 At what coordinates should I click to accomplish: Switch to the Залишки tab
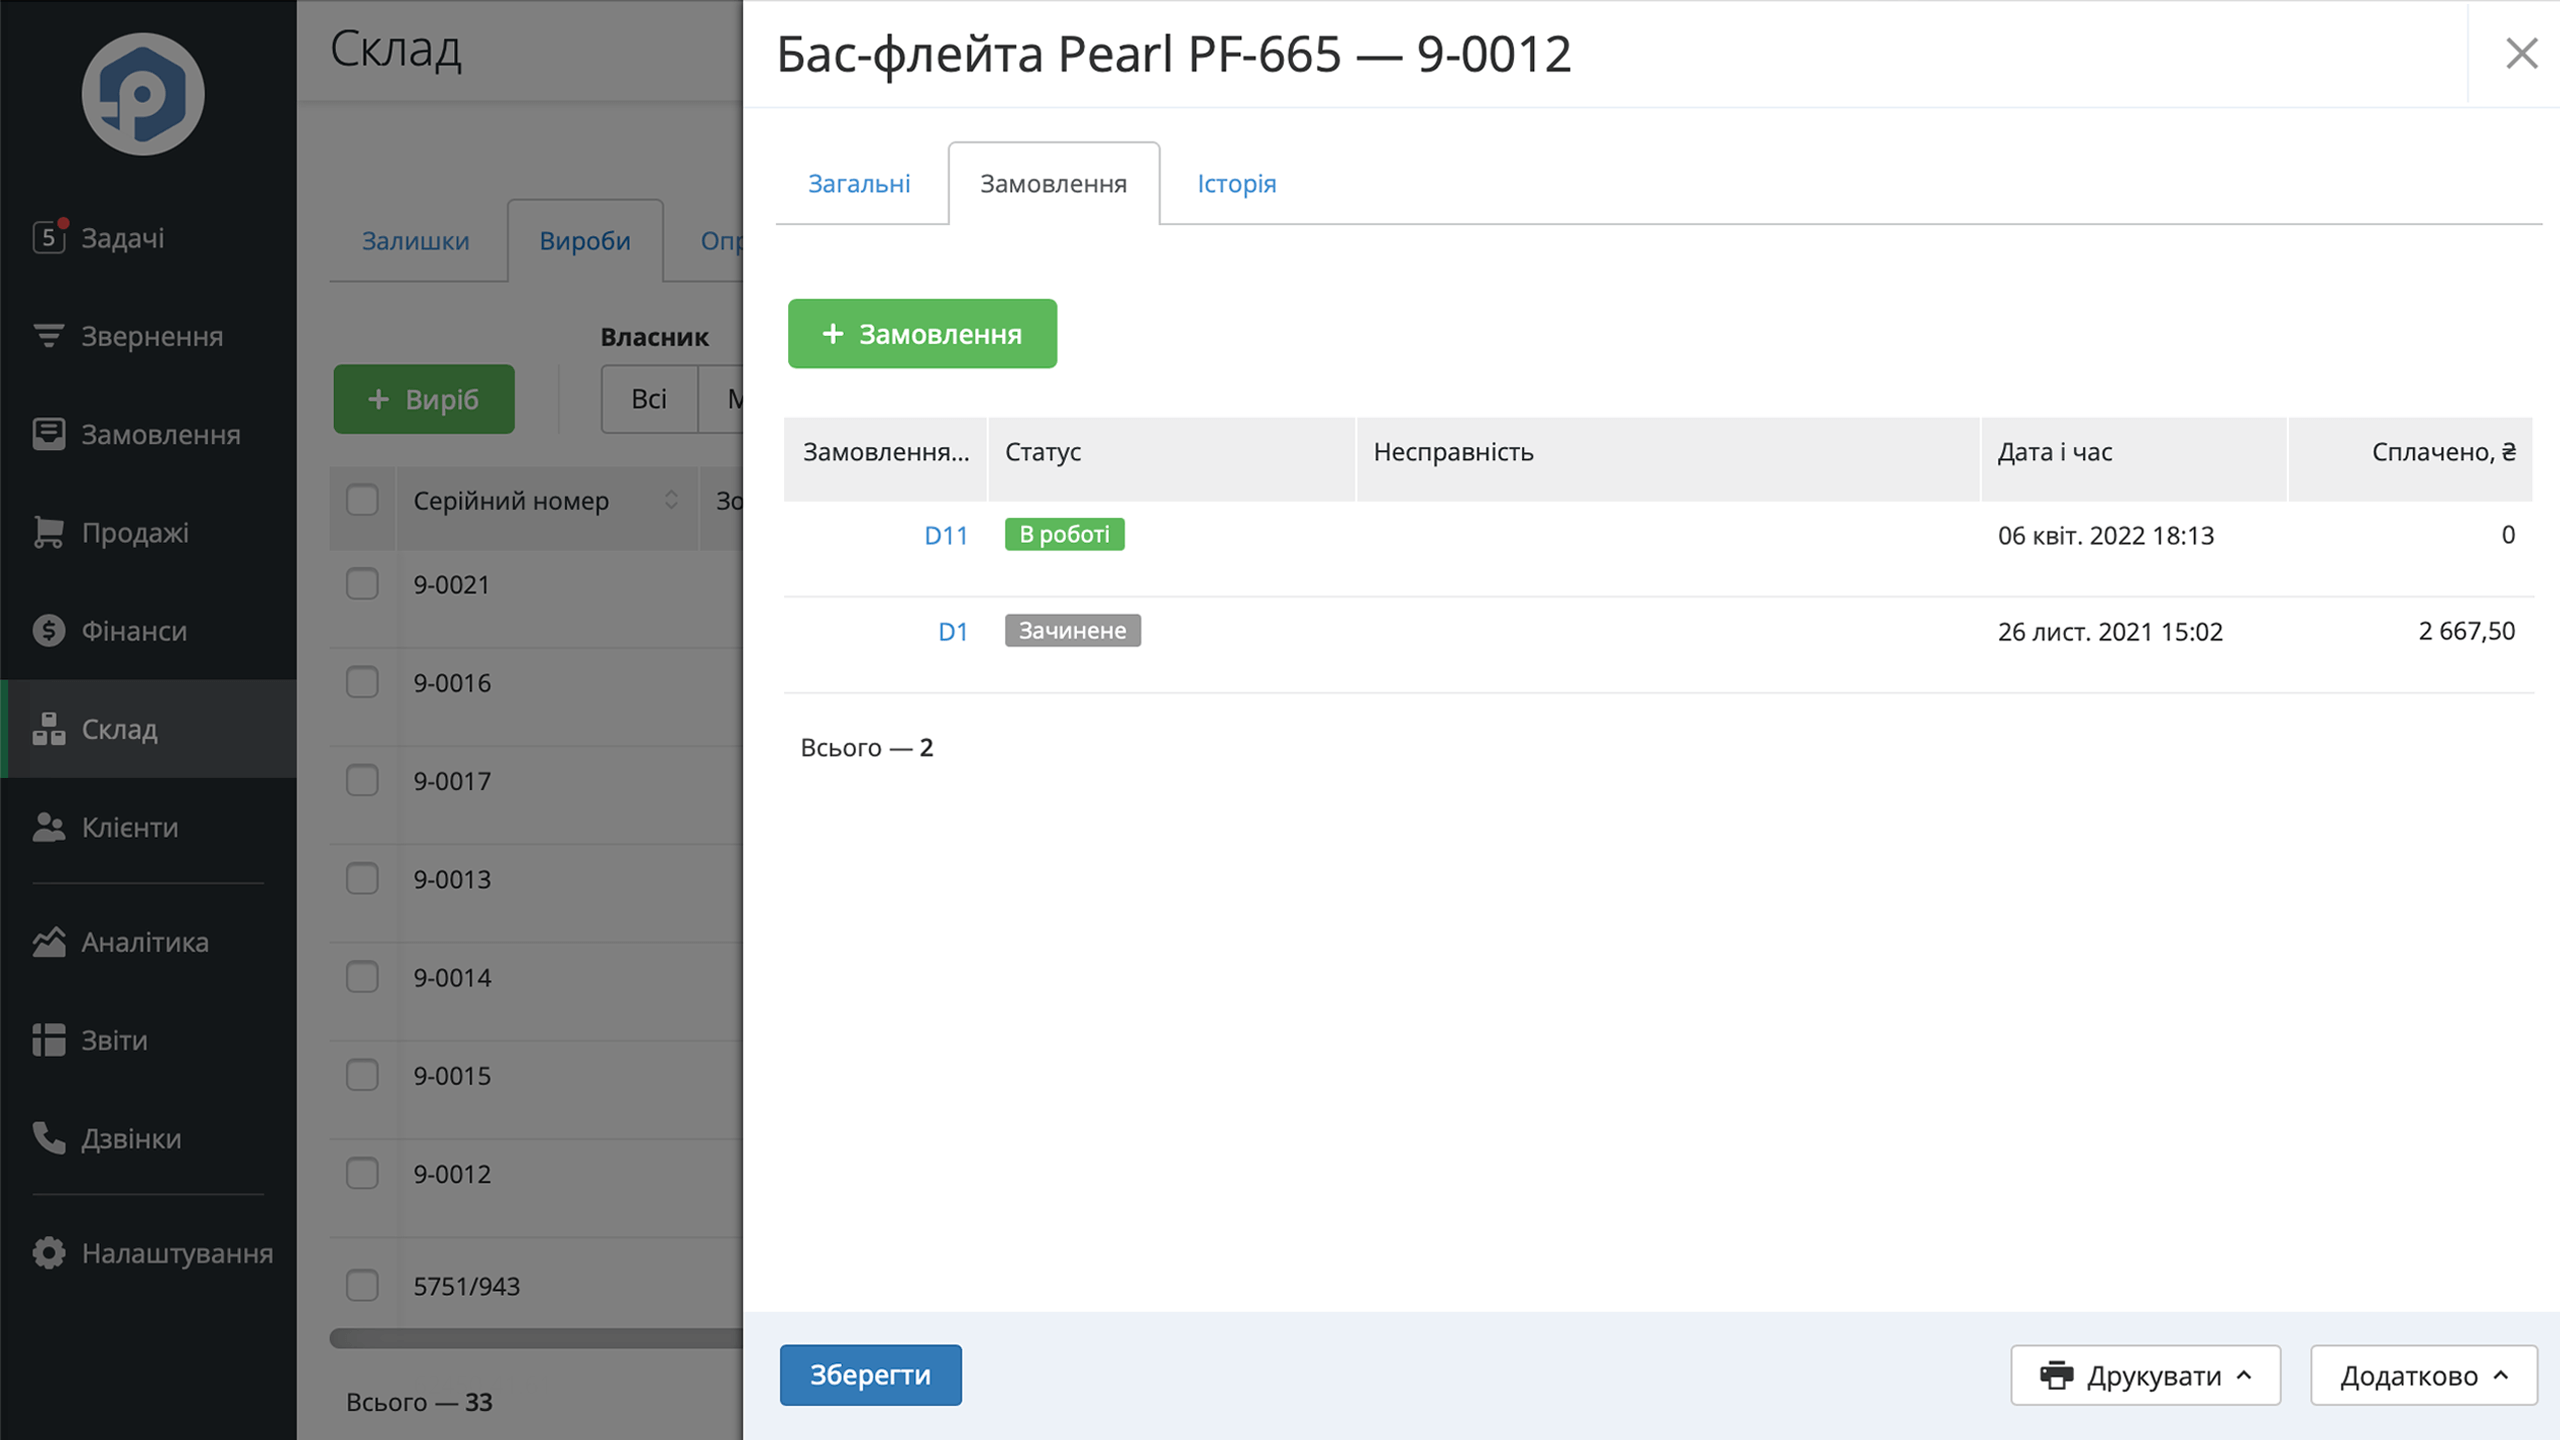[x=416, y=241]
